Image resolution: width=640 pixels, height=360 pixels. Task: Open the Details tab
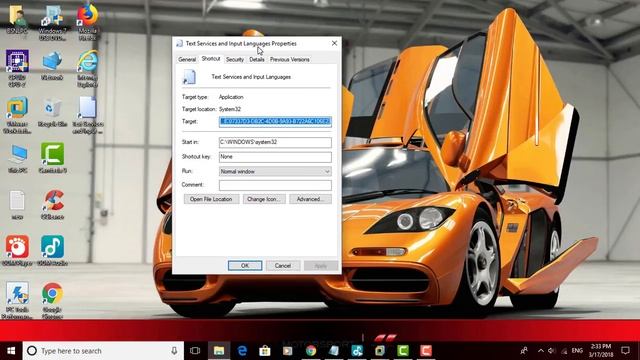(x=257, y=60)
